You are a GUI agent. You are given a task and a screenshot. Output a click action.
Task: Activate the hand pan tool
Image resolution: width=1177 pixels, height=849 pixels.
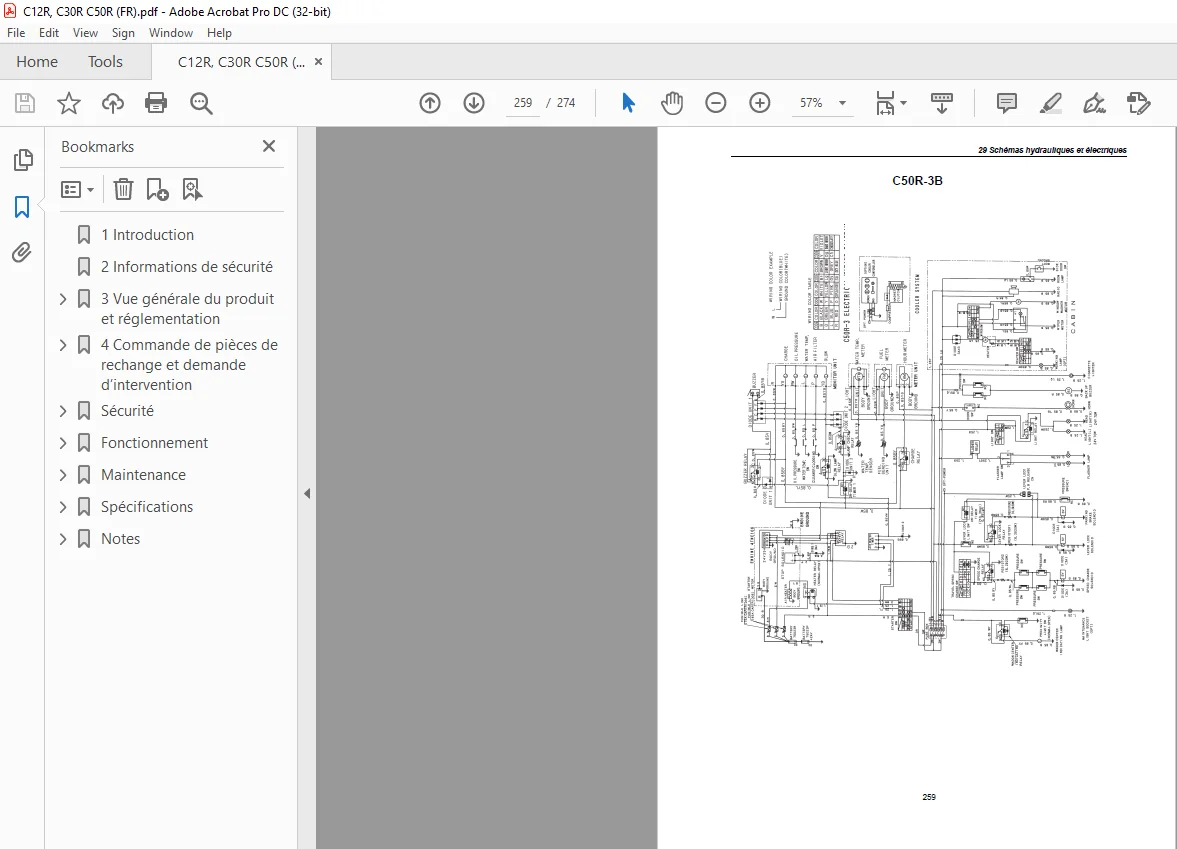(x=672, y=103)
